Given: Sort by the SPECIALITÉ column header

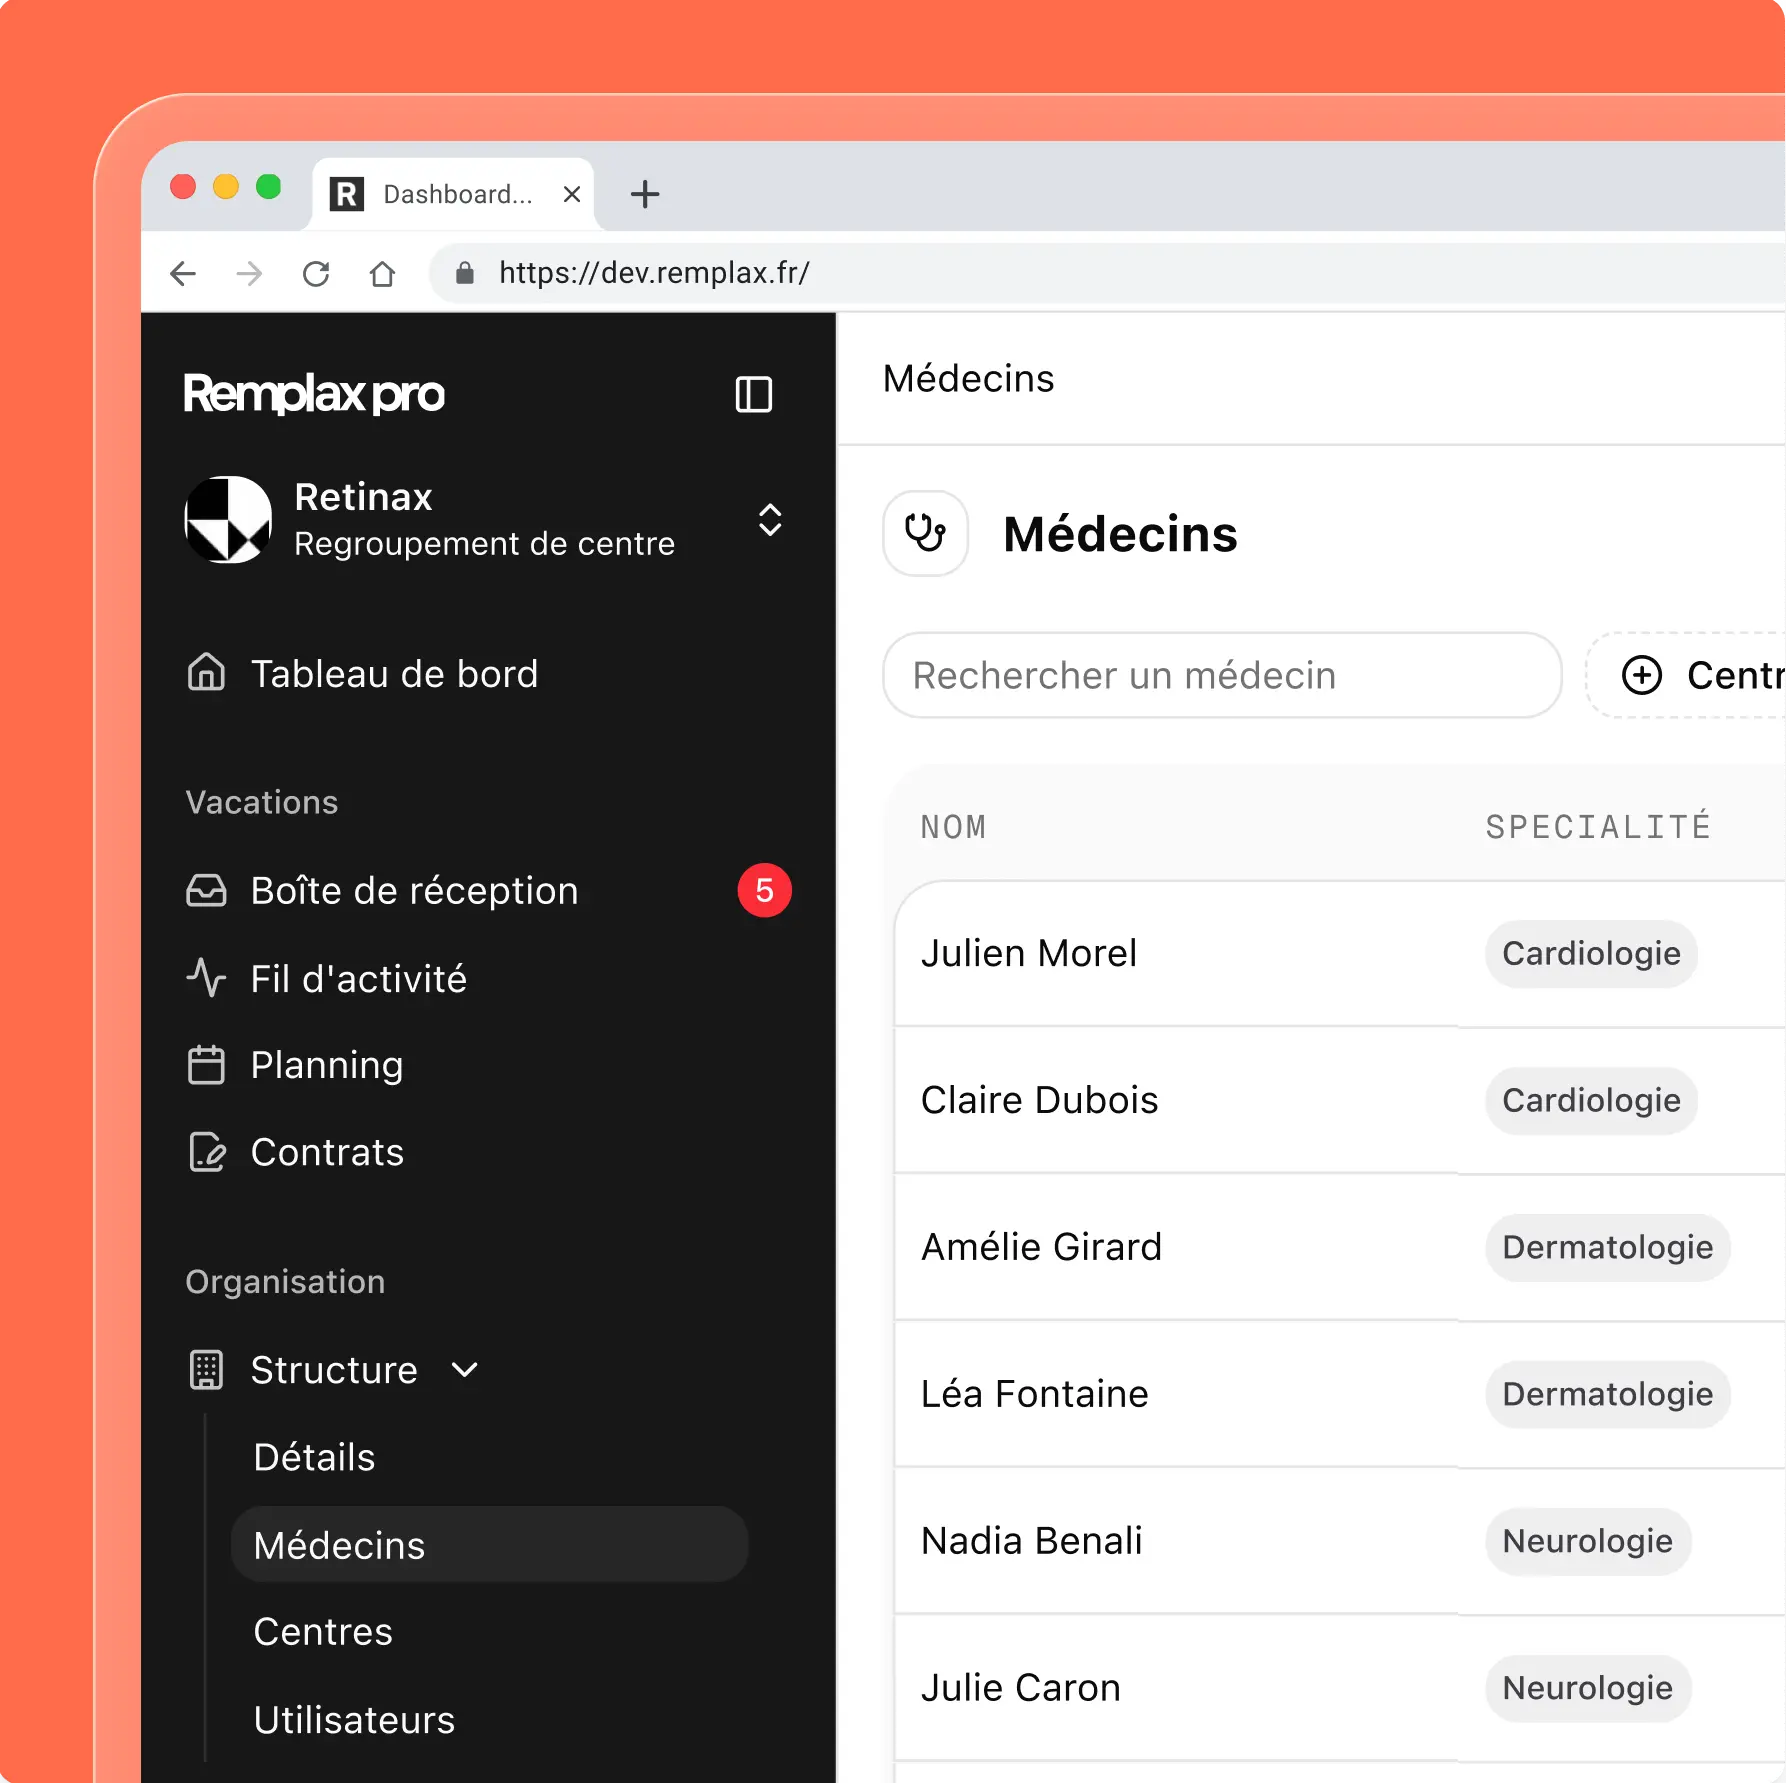Looking at the screenshot, I should [x=1598, y=827].
